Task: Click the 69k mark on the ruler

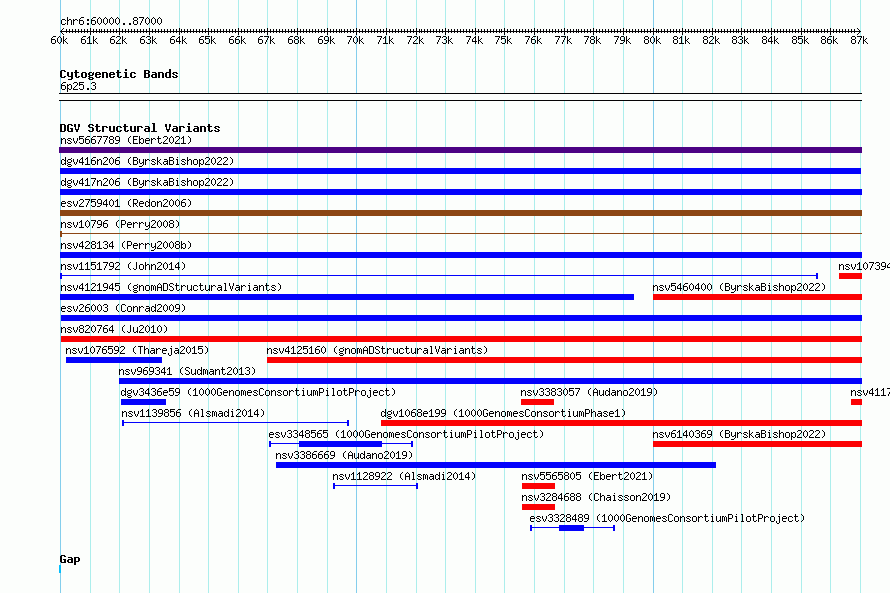Action: click(x=326, y=40)
